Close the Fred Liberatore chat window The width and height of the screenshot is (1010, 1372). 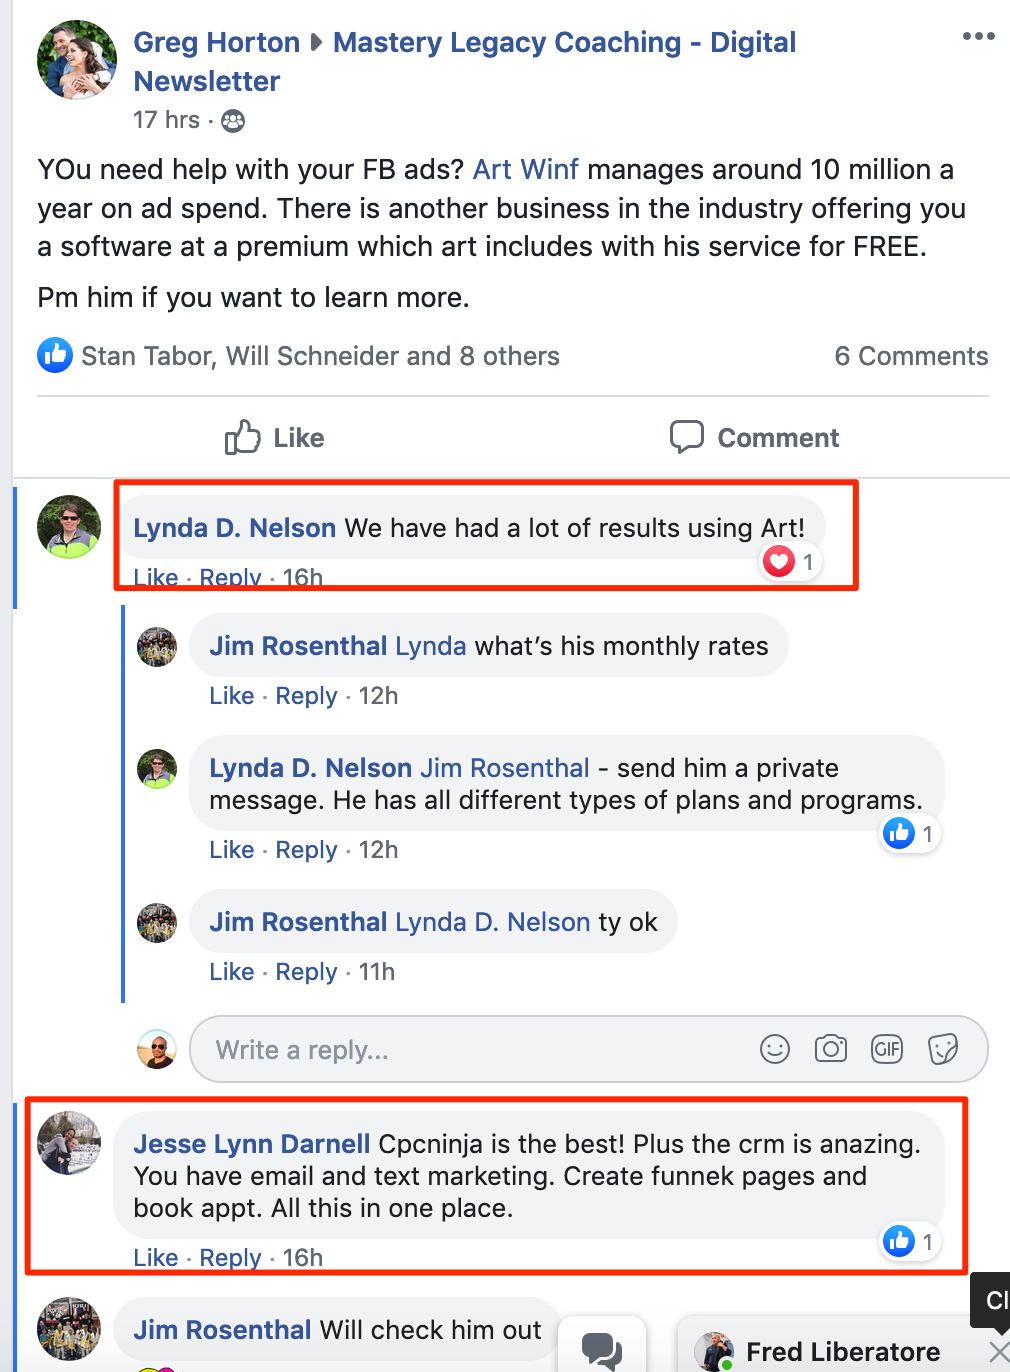coord(997,1350)
